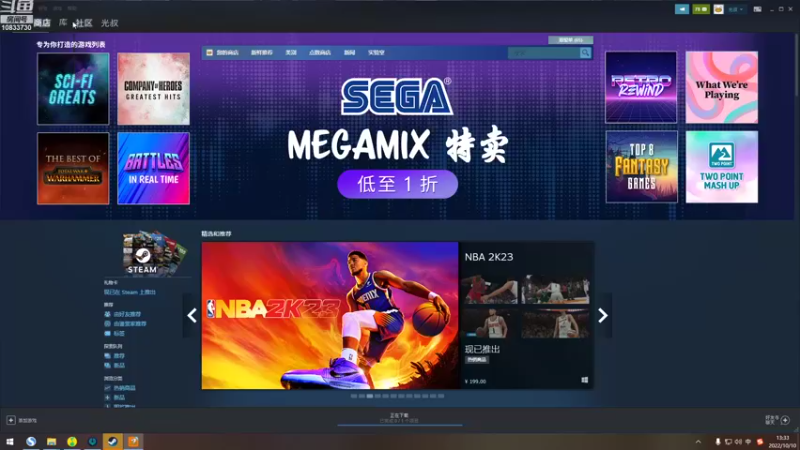800x450 pixels.
Task: Open 点数商店 points shop link
Action: [320, 53]
